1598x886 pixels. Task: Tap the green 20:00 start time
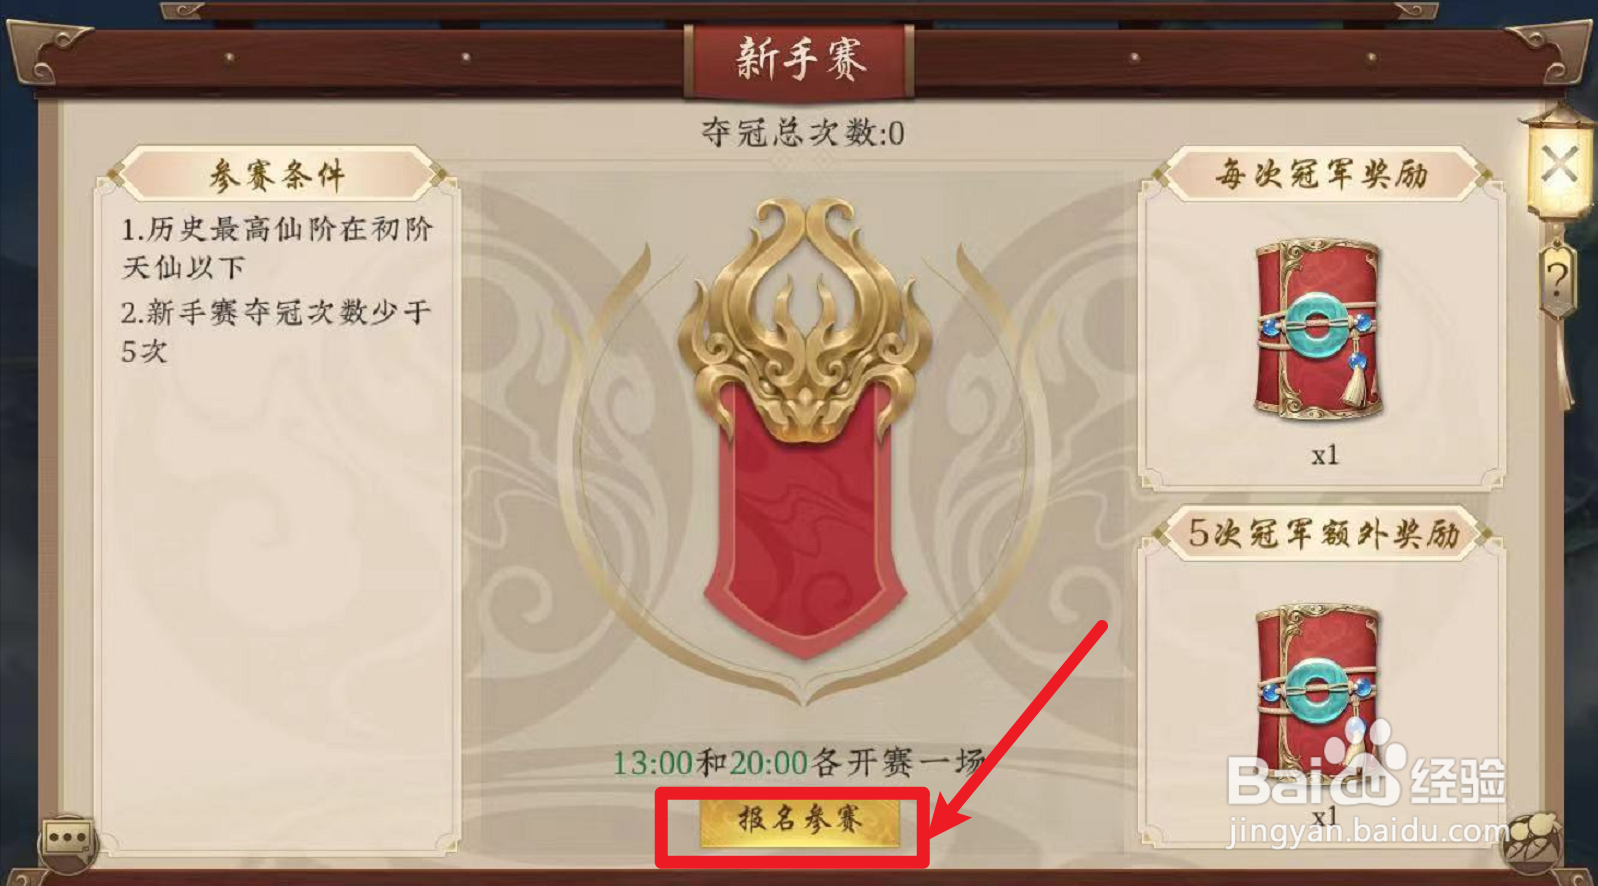click(x=768, y=763)
